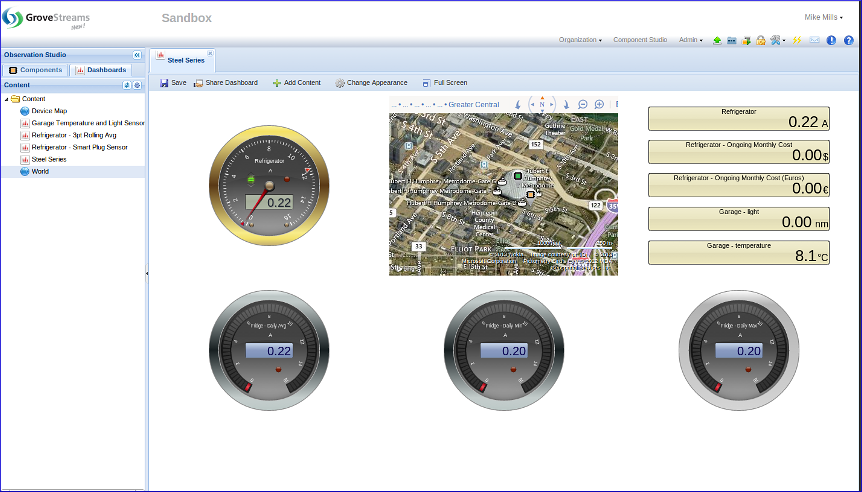Image resolution: width=862 pixels, height=492 pixels.
Task: Collapse the Content folder tree node
Action: (7, 99)
